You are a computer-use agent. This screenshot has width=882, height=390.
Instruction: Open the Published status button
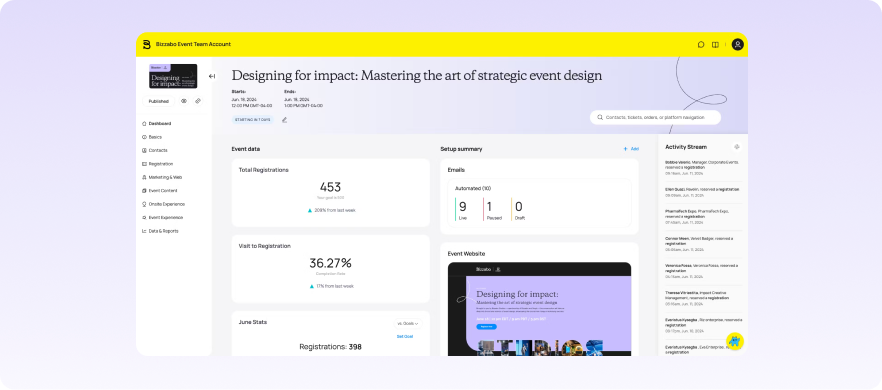click(x=159, y=101)
